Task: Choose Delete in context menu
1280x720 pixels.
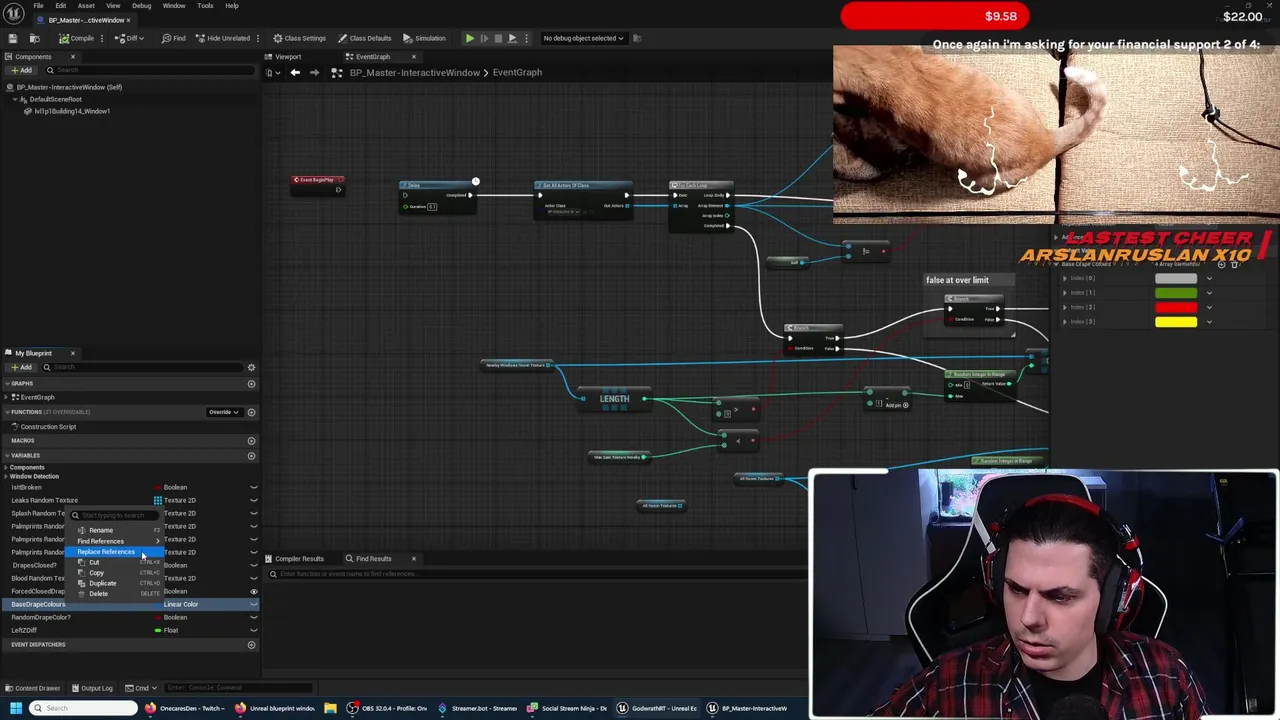Action: pos(115,594)
